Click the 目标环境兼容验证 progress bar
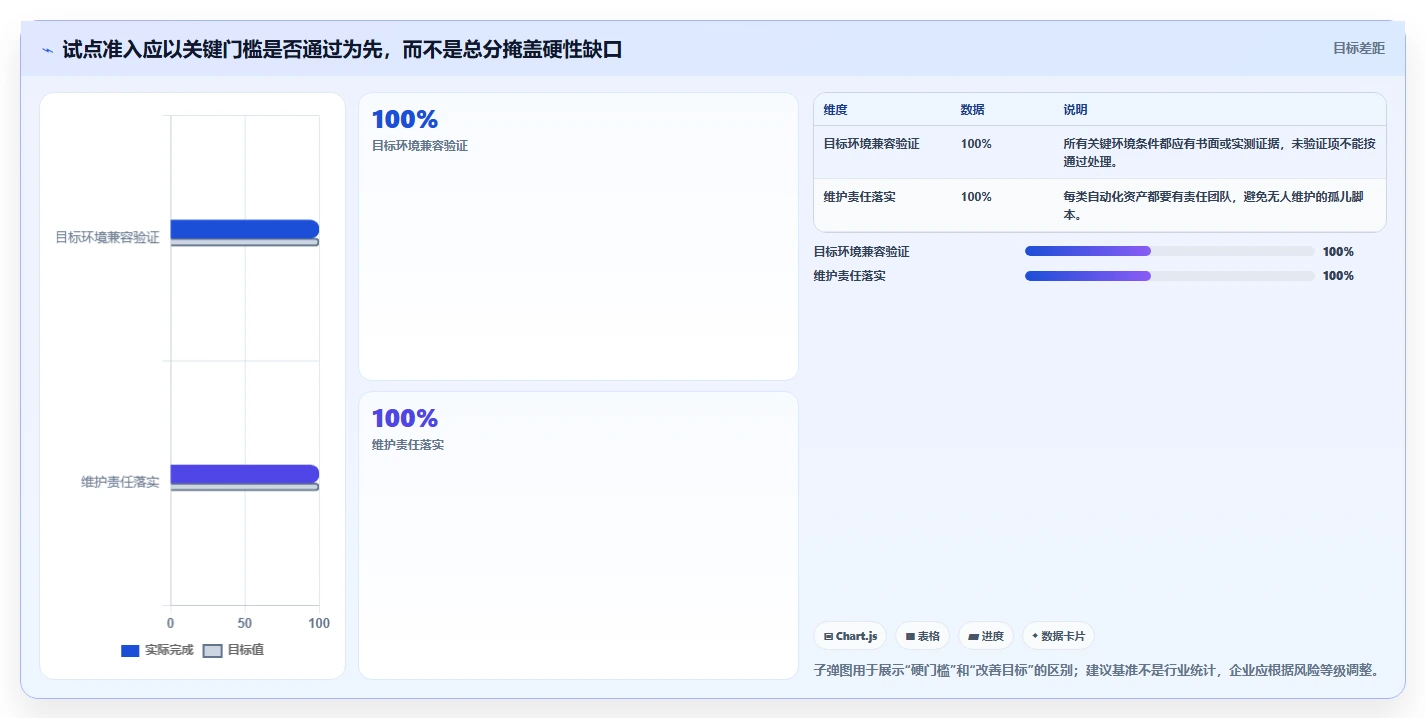 pyautogui.click(x=1169, y=251)
